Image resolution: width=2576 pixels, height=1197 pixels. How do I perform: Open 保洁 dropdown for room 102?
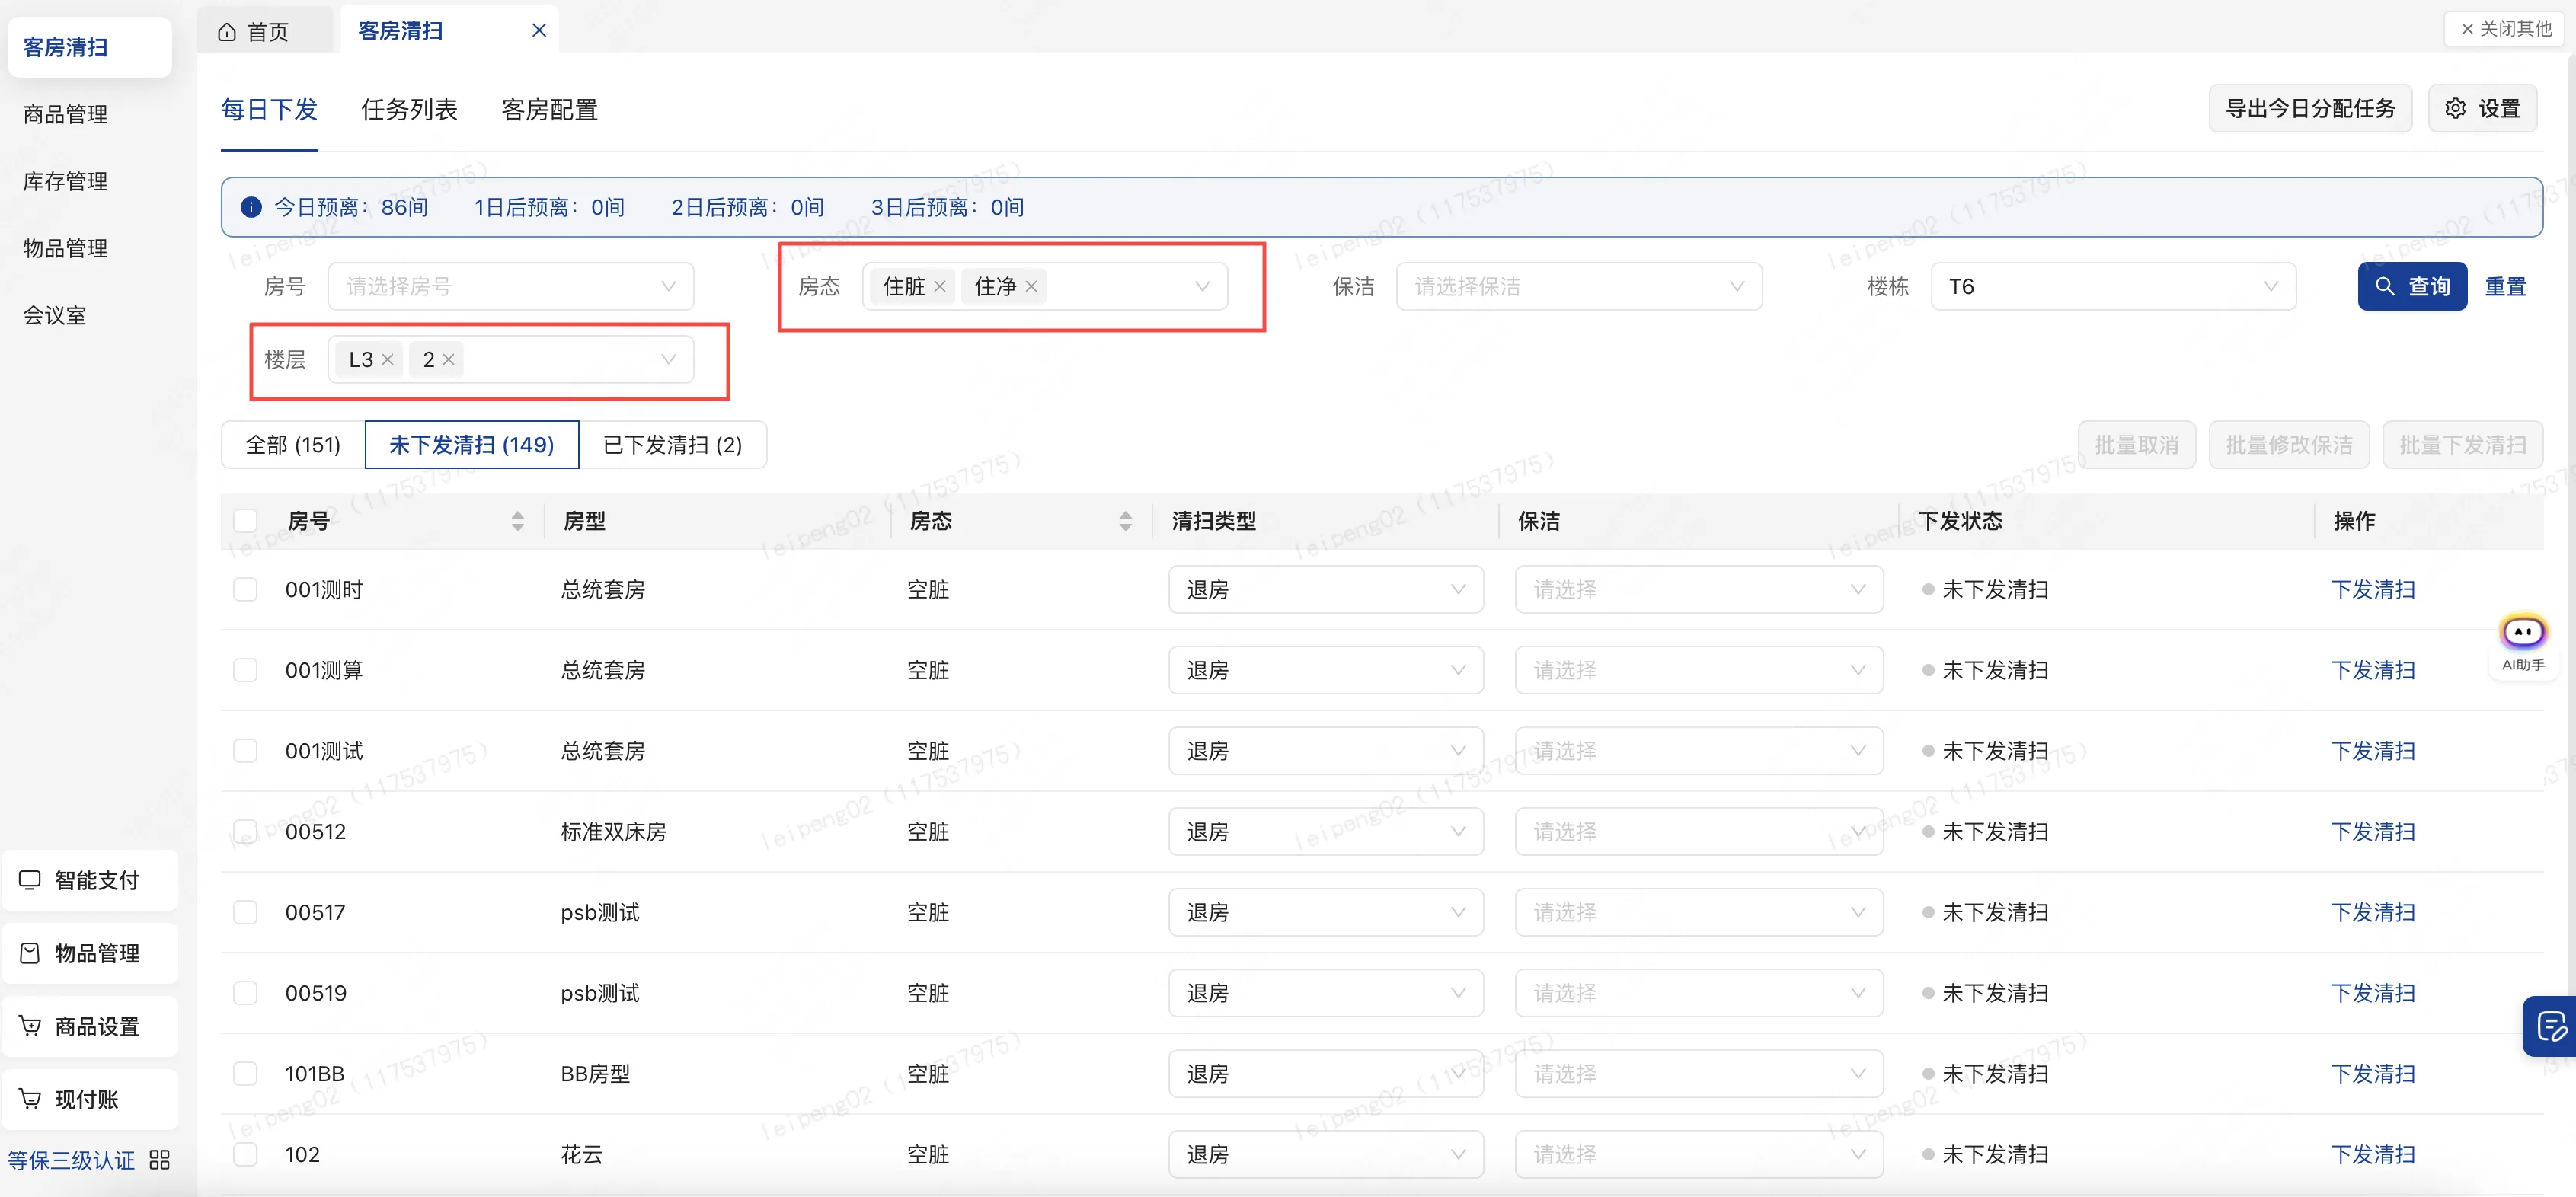[x=1698, y=1155]
